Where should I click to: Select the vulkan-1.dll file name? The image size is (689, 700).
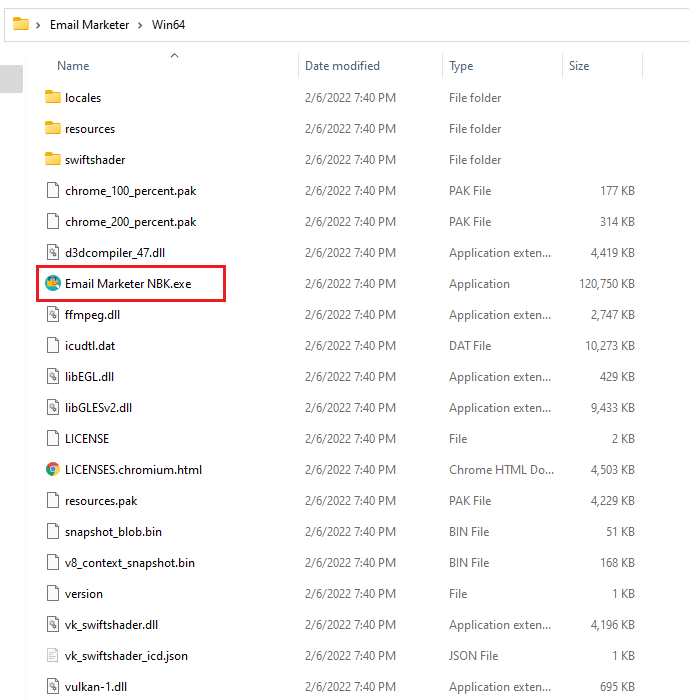click(x=96, y=687)
